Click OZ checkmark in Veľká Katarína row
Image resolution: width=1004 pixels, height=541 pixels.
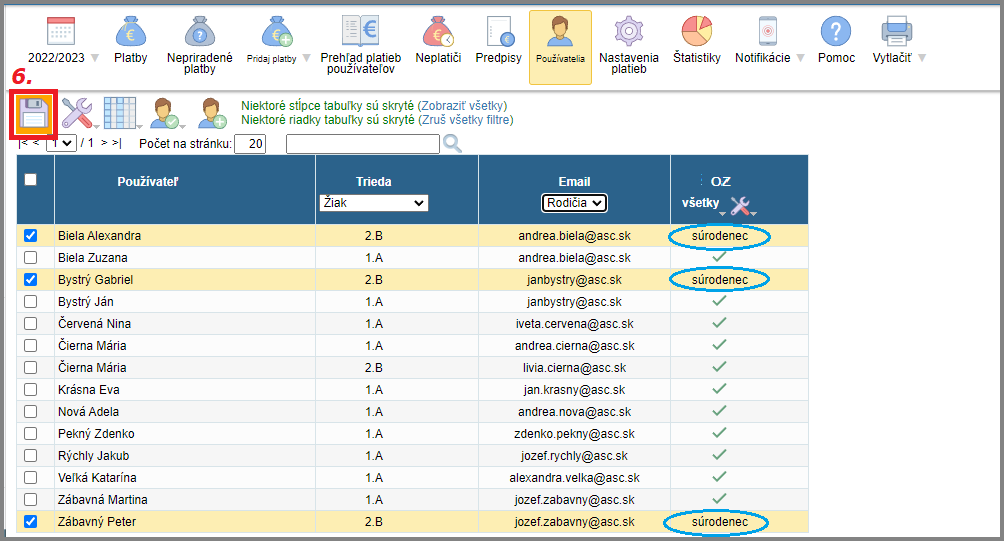tap(720, 476)
